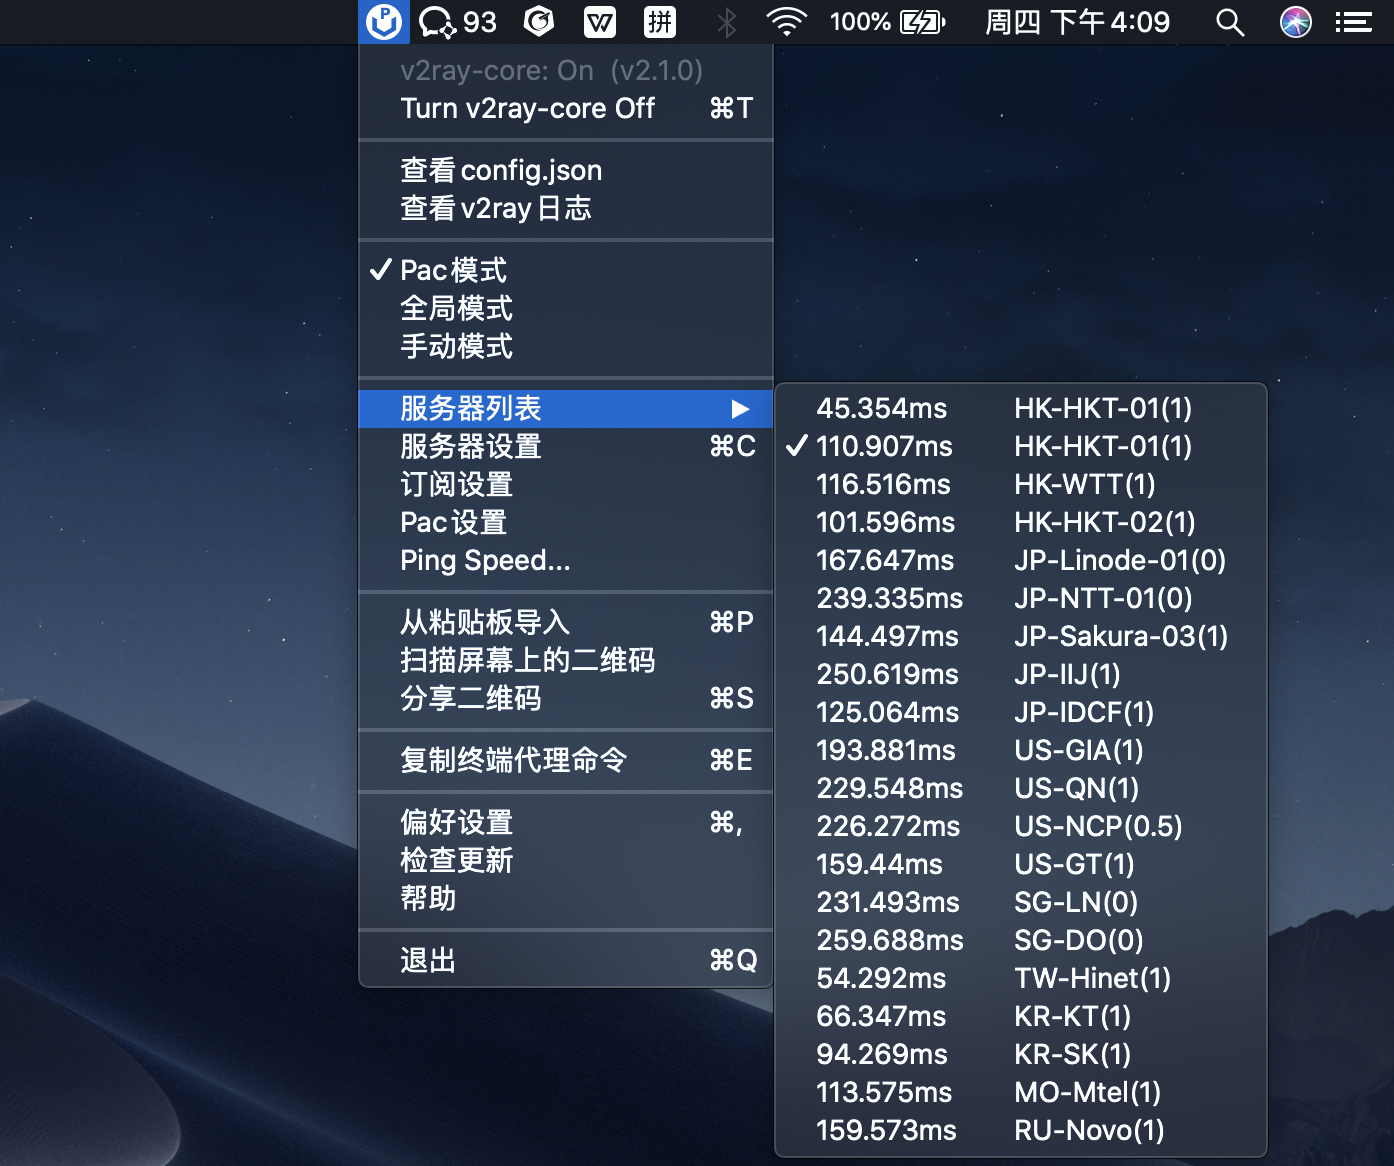Open Notification Center list icon

[1354, 21]
